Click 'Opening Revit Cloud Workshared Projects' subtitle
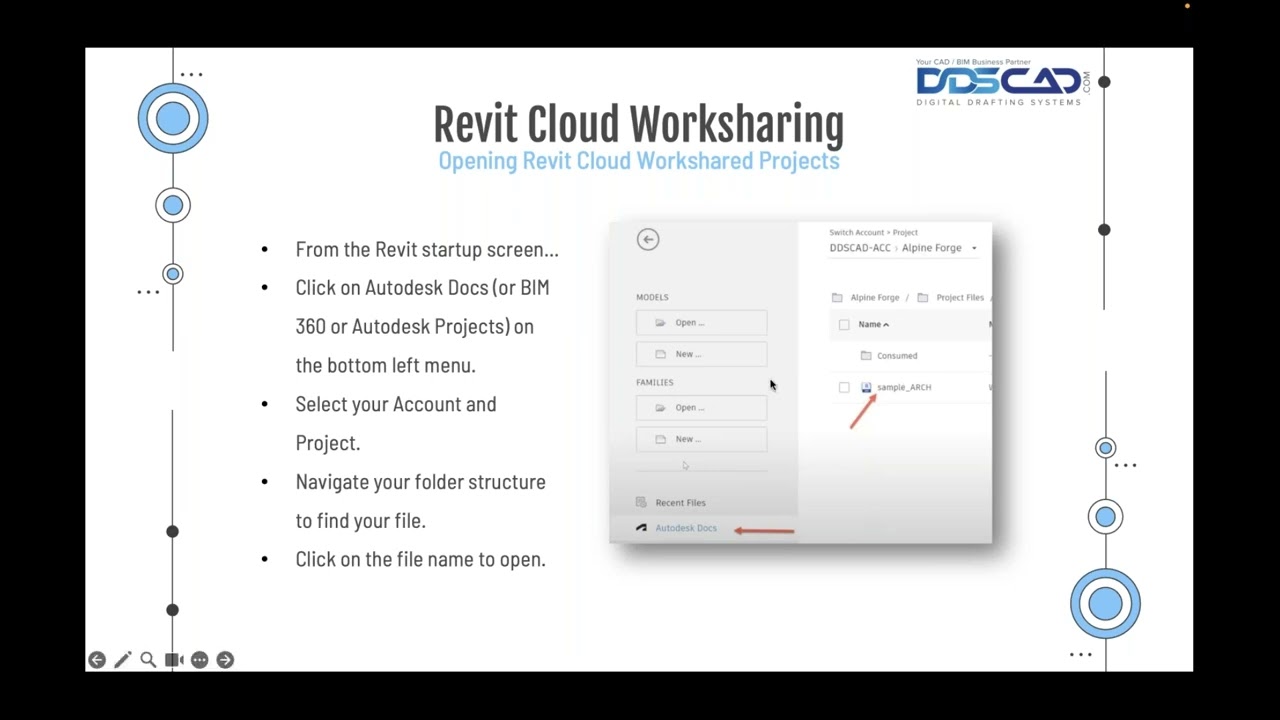This screenshot has width=1280, height=720. (x=639, y=161)
